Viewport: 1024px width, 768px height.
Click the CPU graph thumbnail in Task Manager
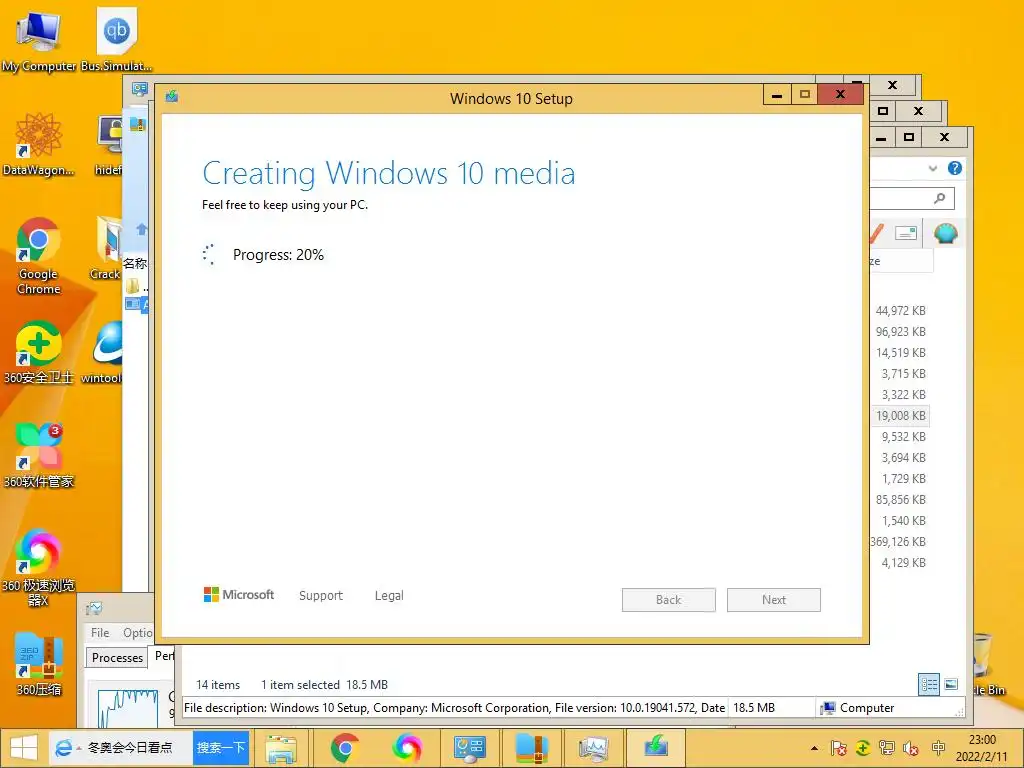[127, 708]
